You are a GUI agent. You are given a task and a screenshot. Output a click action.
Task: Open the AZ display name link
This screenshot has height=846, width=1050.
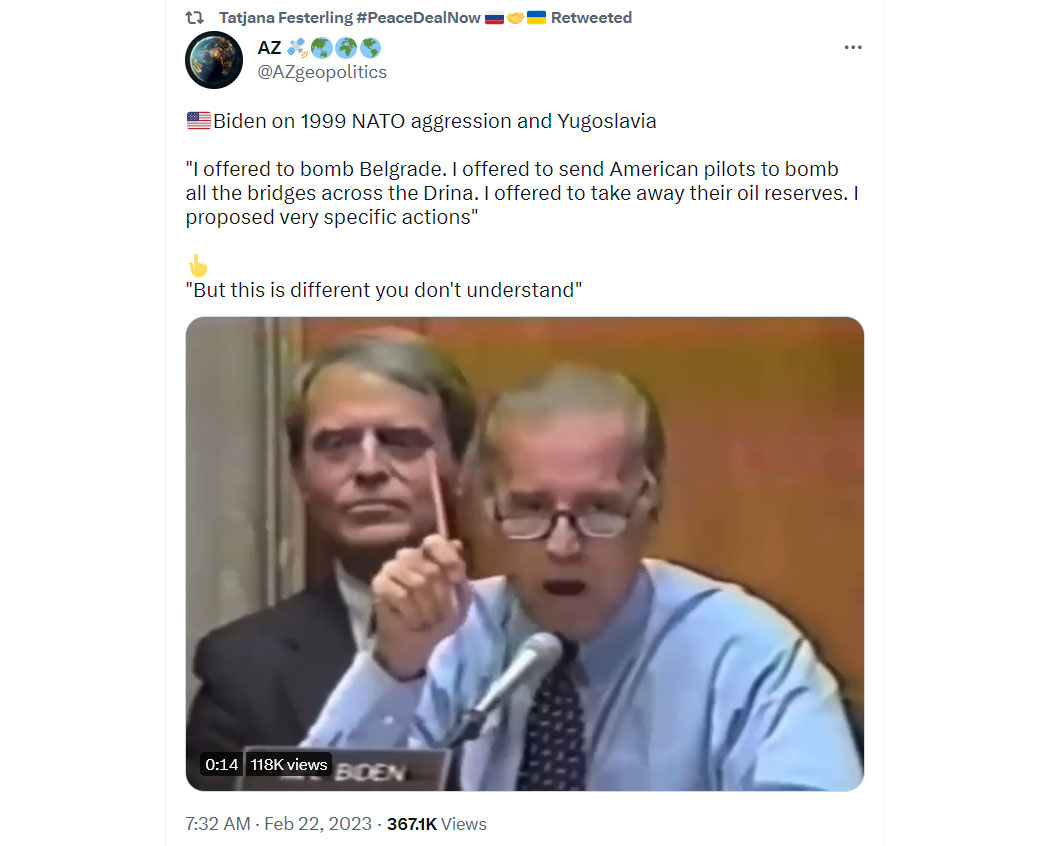[269, 48]
